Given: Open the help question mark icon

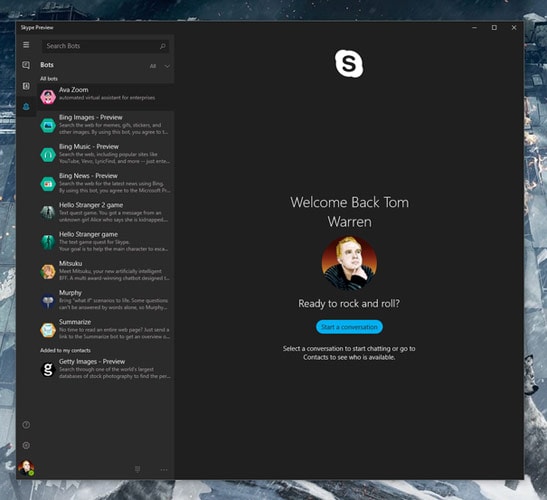Looking at the screenshot, I should [26, 425].
